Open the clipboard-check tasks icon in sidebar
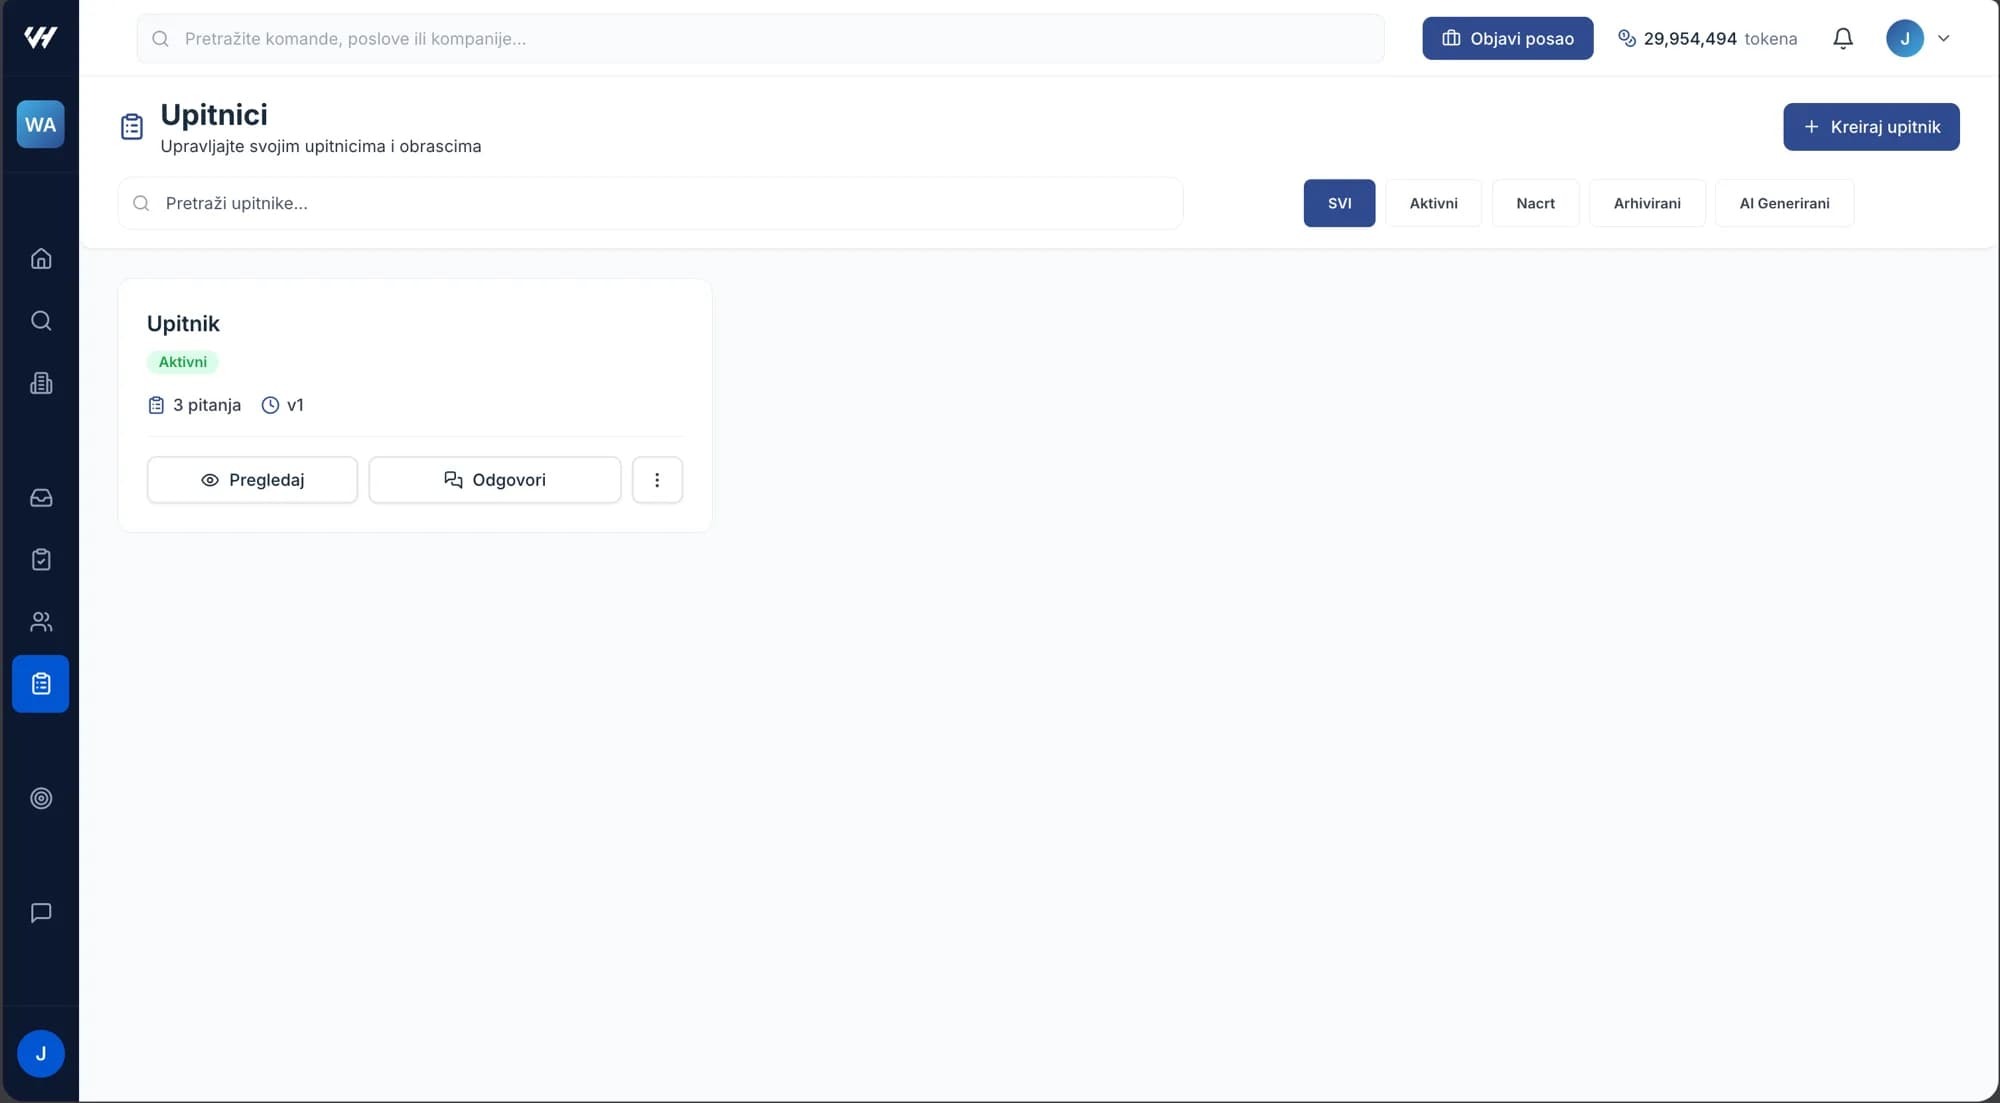 pos(41,560)
